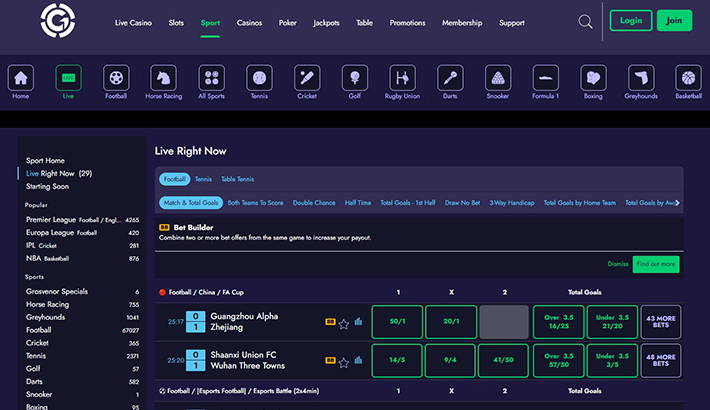
Task: Switch to the Tennis live tab
Action: coord(203,179)
